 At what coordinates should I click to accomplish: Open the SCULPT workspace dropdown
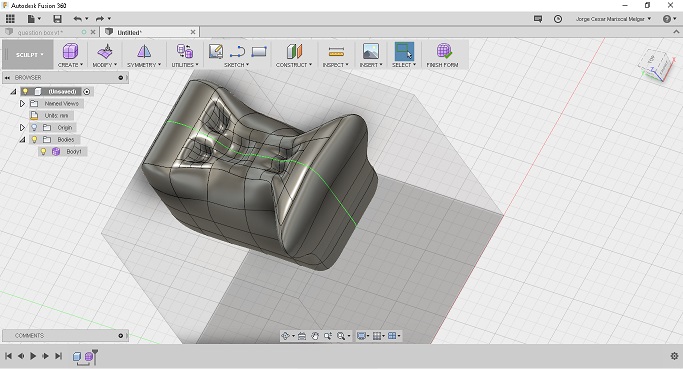(x=30, y=55)
